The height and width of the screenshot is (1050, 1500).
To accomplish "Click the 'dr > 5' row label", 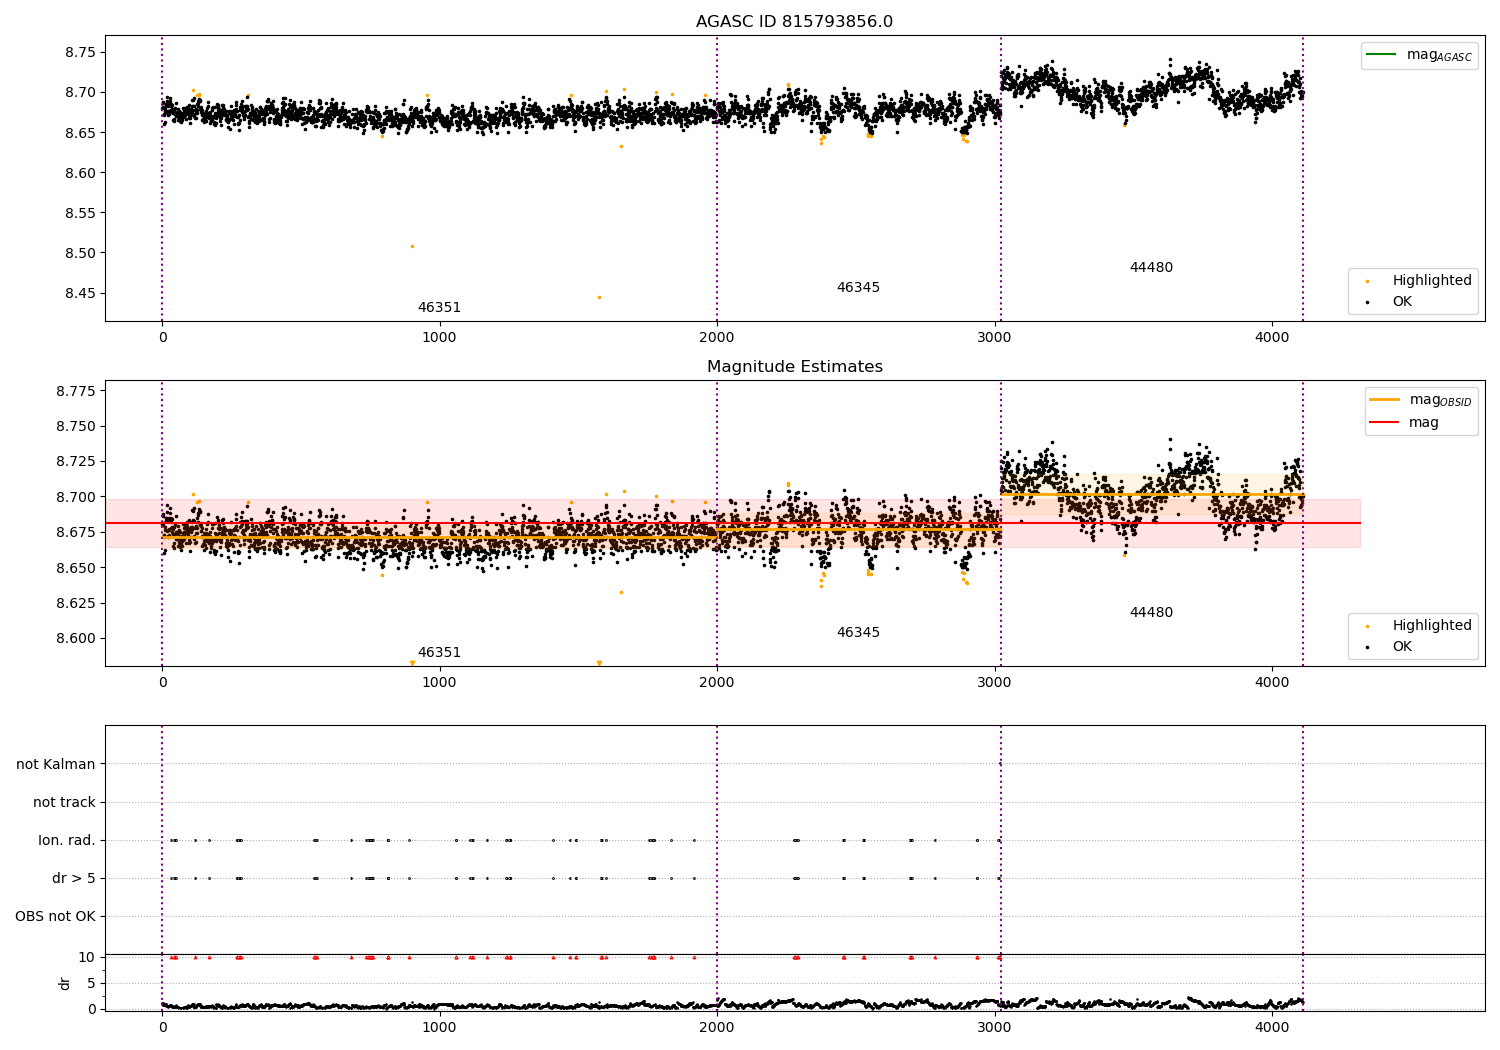I will (74, 879).
